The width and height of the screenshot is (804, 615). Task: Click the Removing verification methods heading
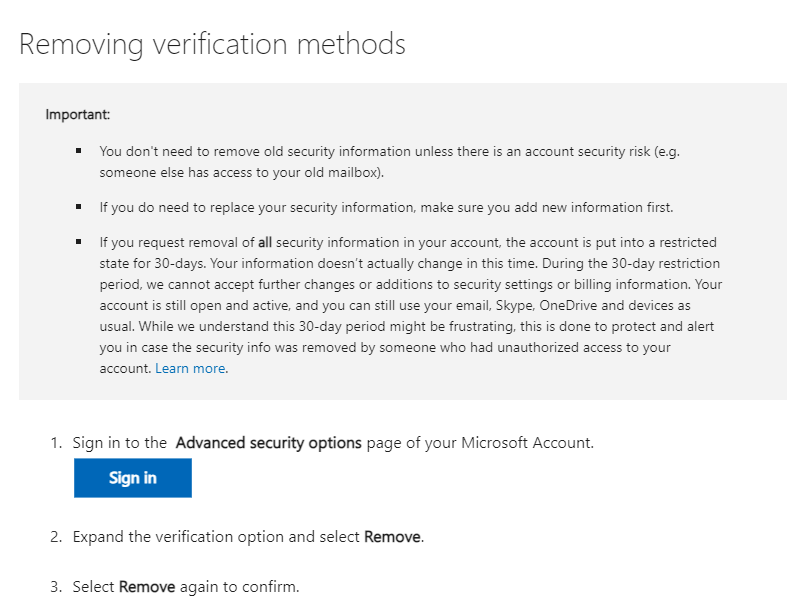pyautogui.click(x=212, y=44)
